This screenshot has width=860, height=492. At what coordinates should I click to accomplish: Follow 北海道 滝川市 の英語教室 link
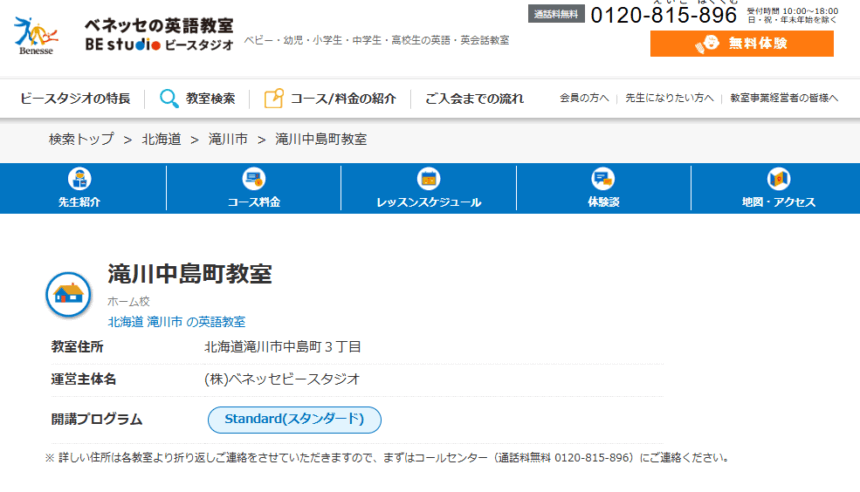point(177,322)
